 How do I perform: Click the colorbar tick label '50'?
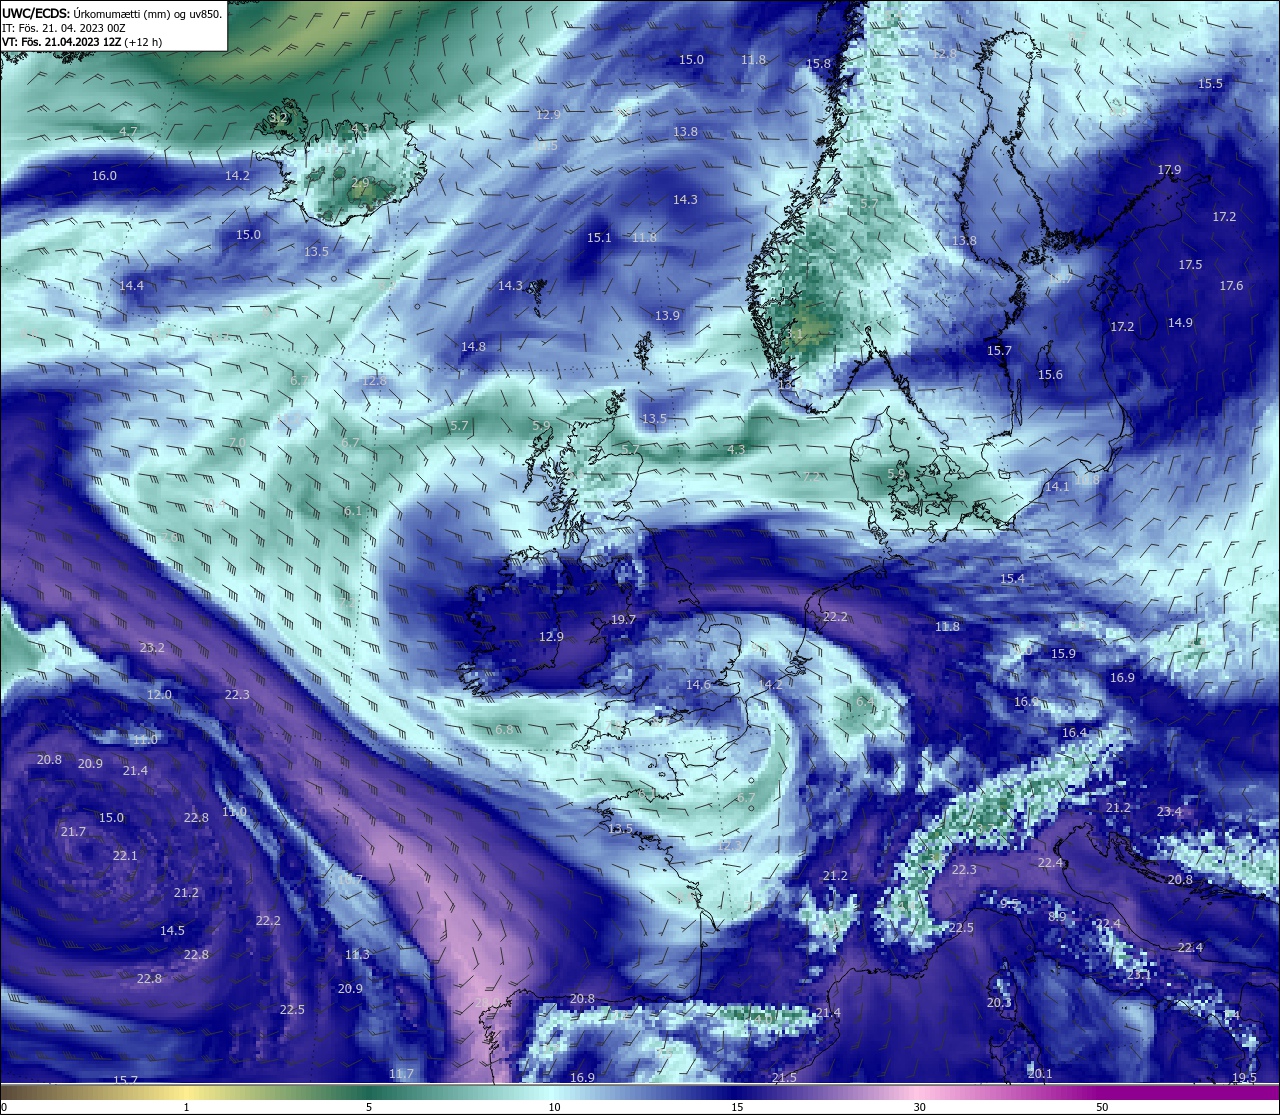pos(1102,1107)
